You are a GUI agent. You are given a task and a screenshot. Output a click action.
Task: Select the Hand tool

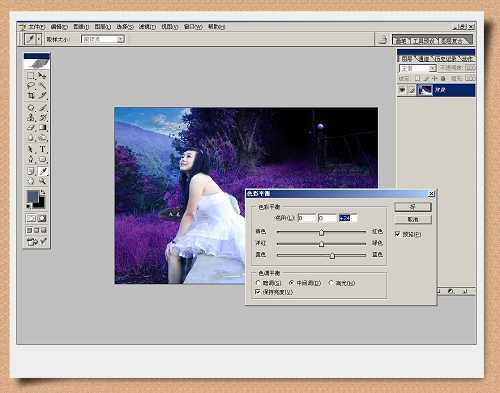31,181
